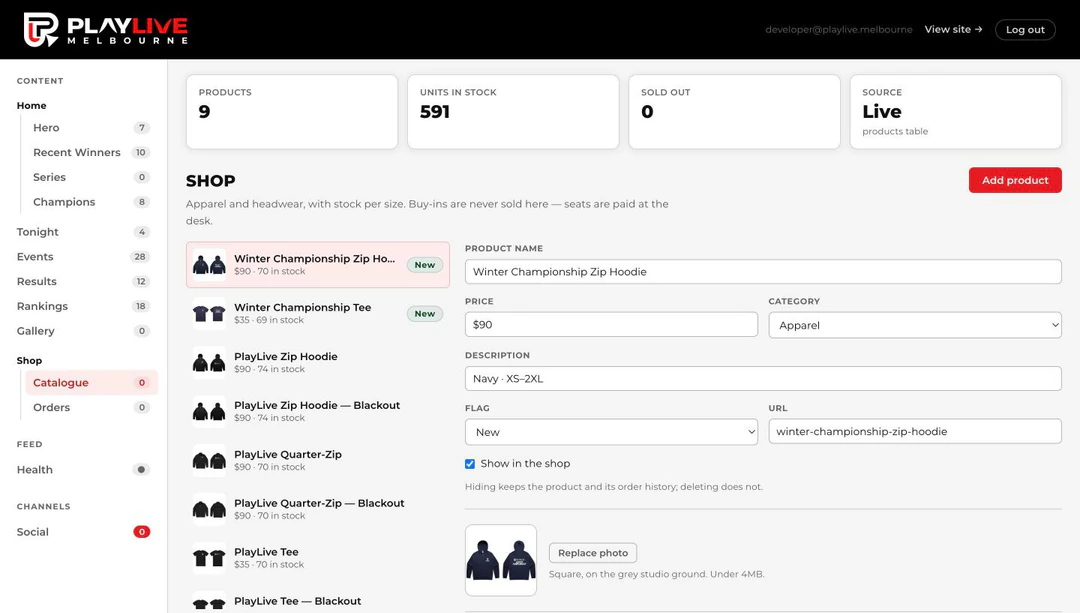Click into the Product Name field
Screen dimensions: 1080x613
point(763,271)
